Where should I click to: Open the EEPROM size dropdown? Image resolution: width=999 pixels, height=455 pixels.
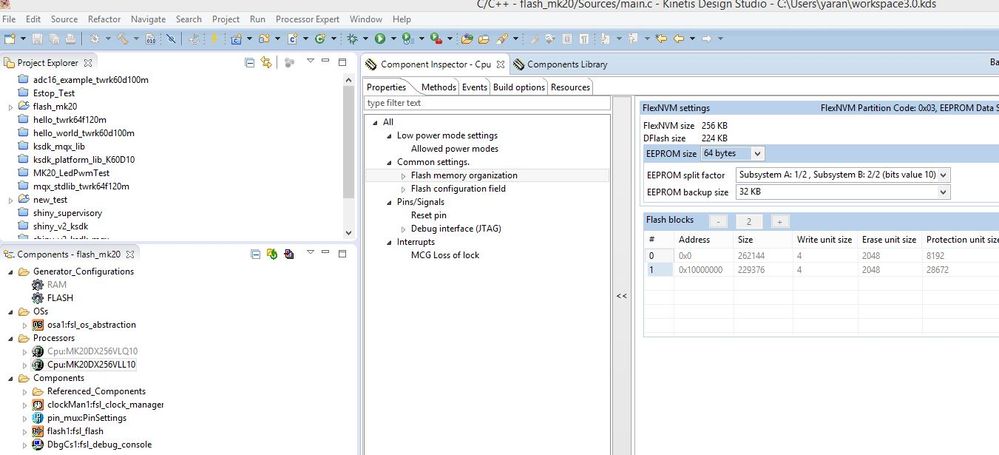[757, 154]
